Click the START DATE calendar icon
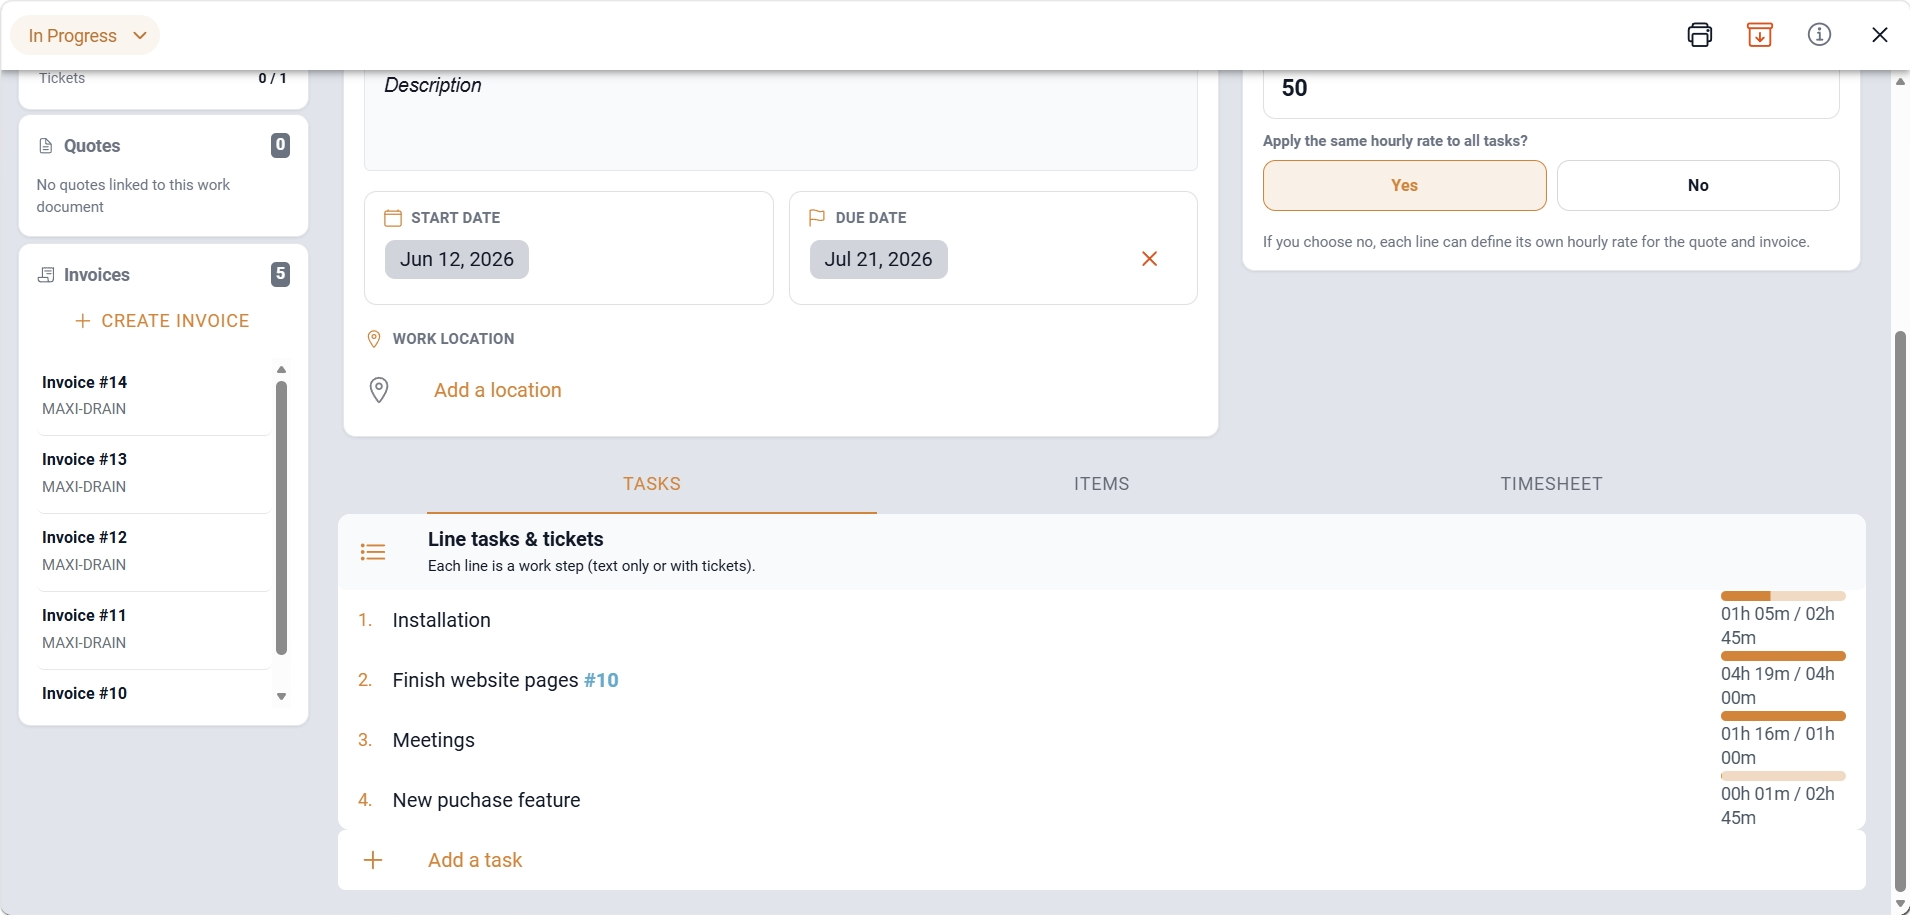This screenshot has height=915, width=1910. click(x=393, y=218)
